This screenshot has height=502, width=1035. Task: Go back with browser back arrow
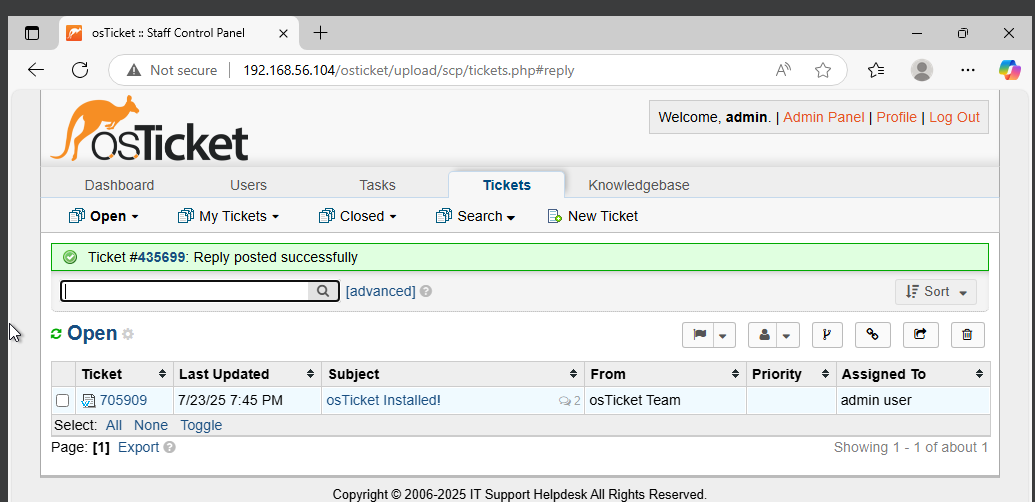[36, 70]
